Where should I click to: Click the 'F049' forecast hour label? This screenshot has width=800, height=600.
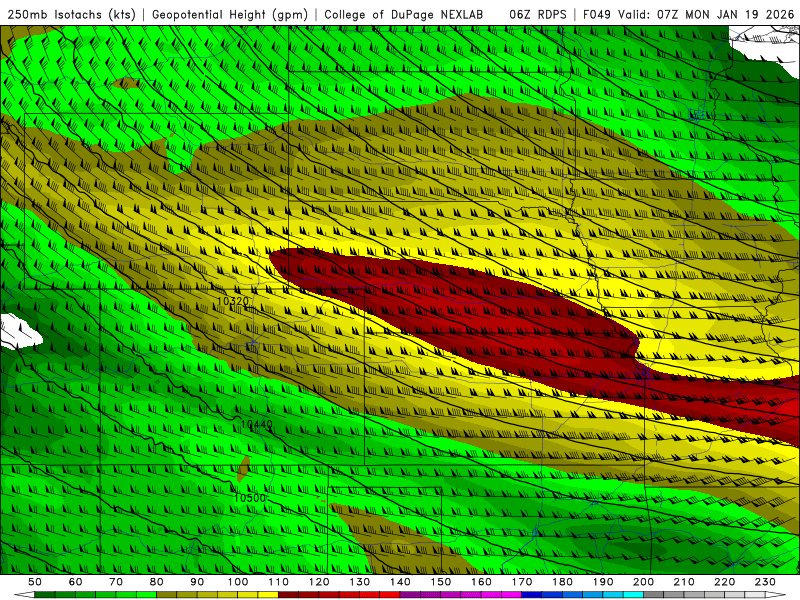(x=597, y=14)
